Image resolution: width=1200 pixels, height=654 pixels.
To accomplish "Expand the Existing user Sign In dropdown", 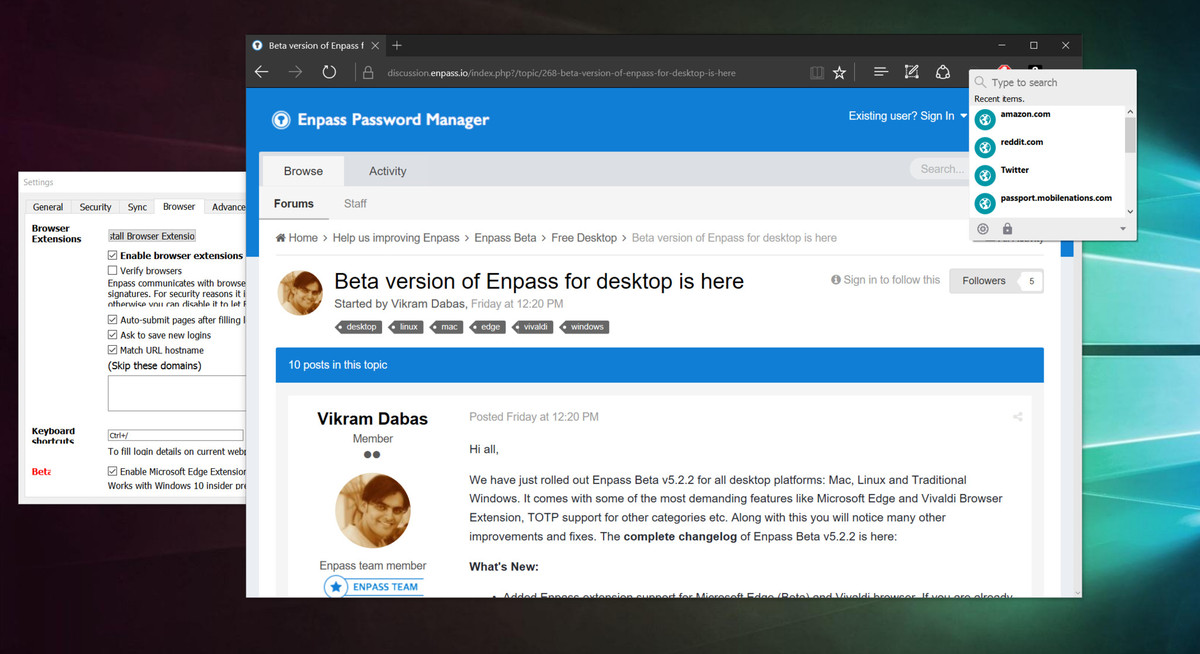I will [908, 116].
